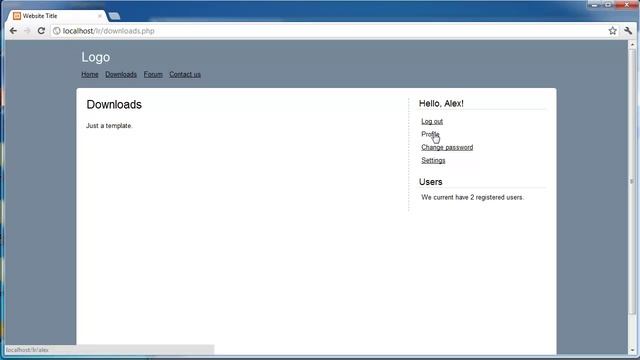Viewport: 640px width, 360px height.
Task: Click the Downloads page heading
Action: coord(114,104)
